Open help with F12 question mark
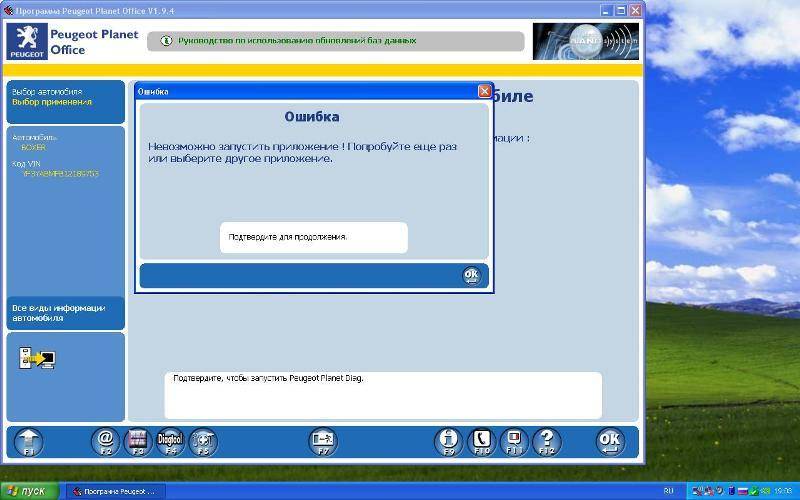 (x=546, y=440)
